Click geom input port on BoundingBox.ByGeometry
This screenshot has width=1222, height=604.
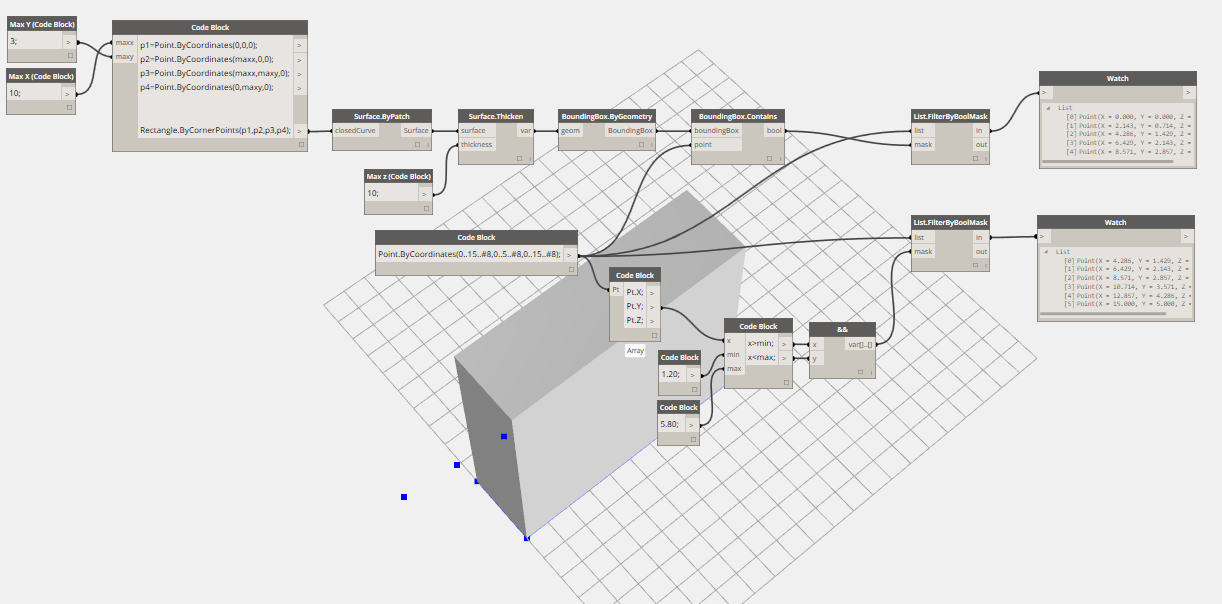570,130
